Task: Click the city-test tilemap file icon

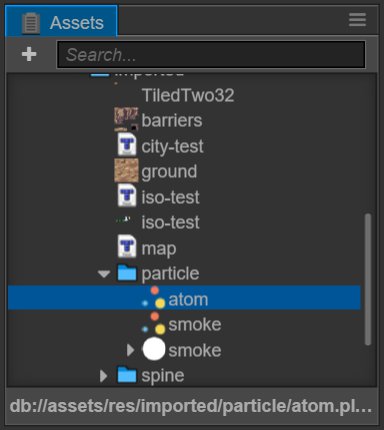Action: pos(127,145)
